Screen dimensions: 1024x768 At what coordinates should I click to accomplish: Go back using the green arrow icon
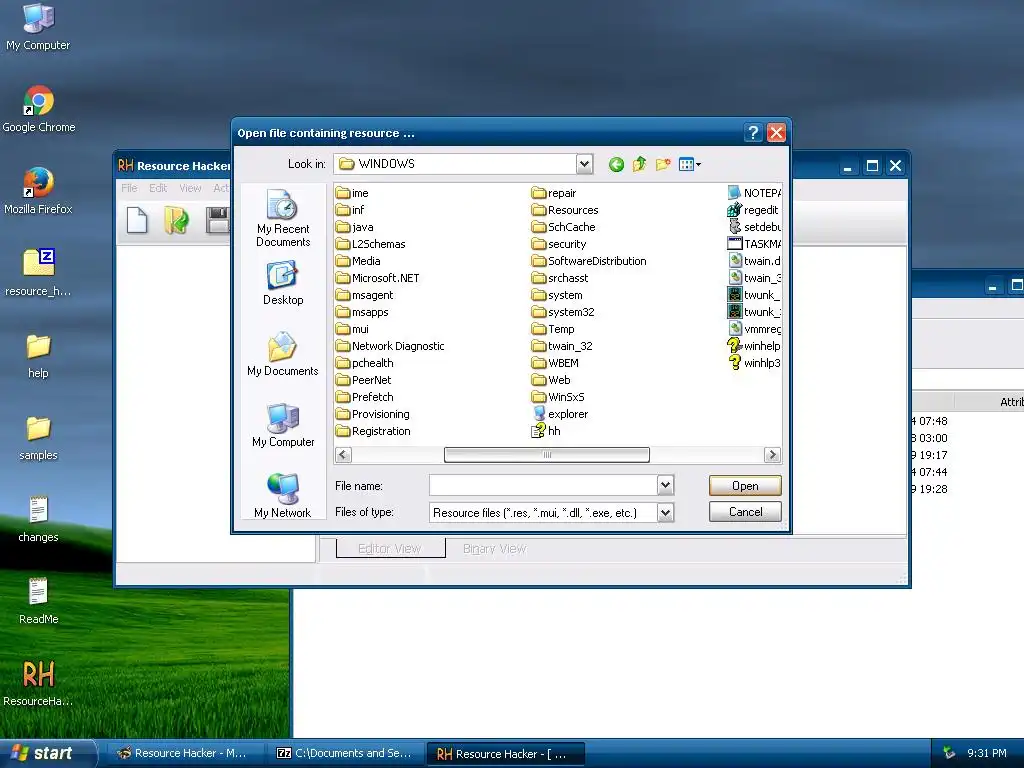[x=616, y=165]
